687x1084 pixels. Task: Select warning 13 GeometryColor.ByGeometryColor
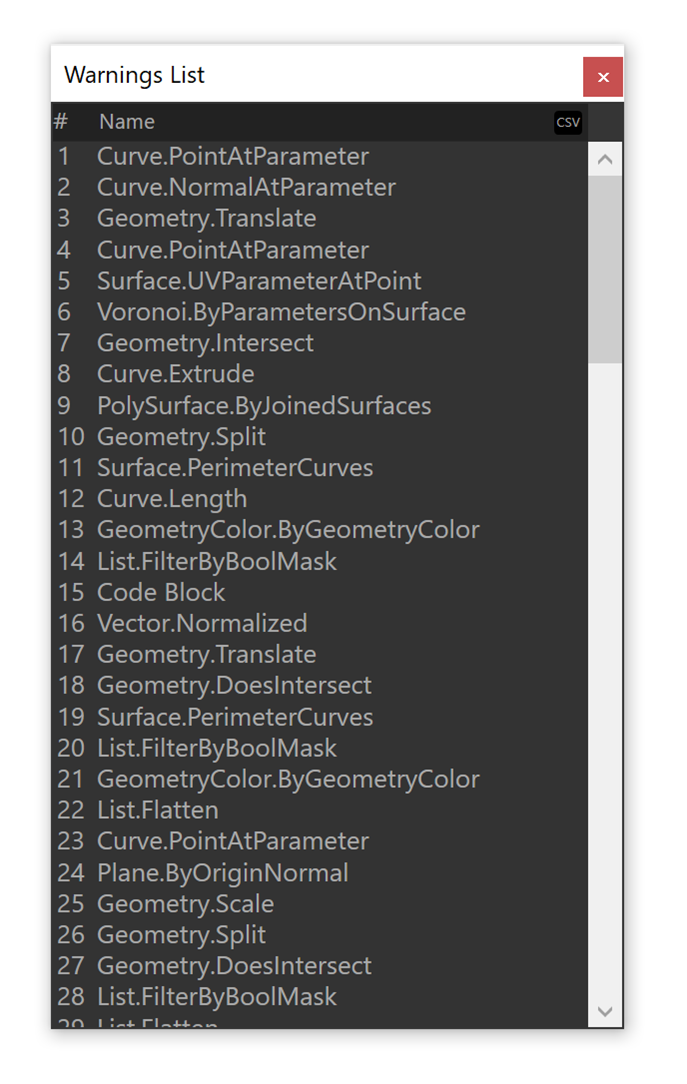(288, 530)
